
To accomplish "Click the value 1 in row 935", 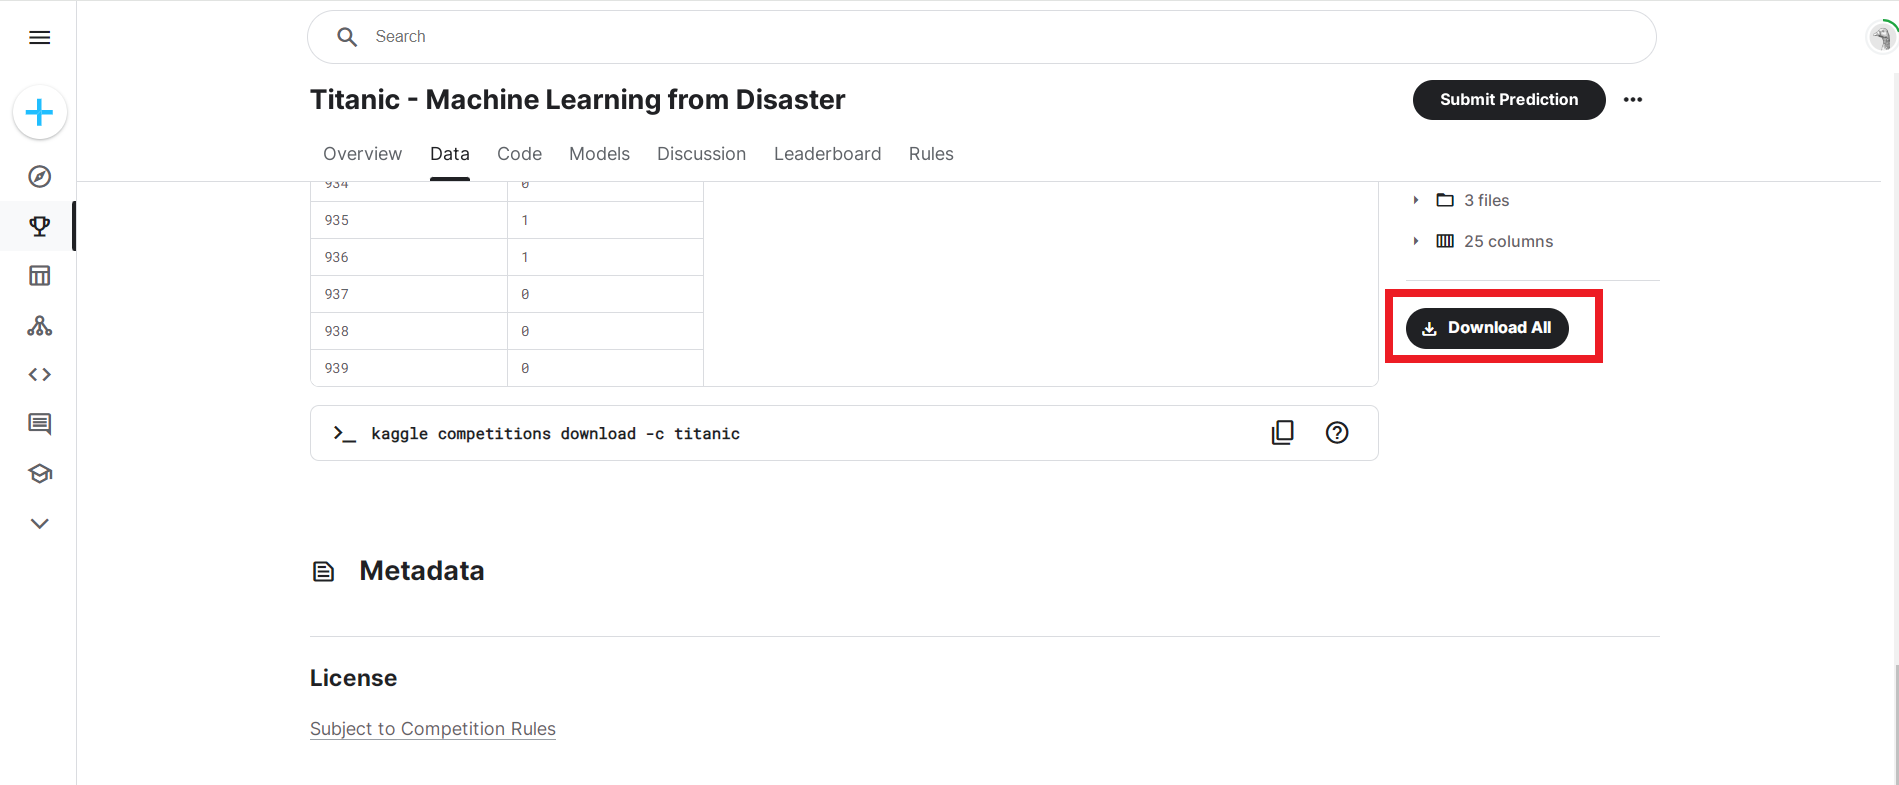I will pyautogui.click(x=525, y=220).
